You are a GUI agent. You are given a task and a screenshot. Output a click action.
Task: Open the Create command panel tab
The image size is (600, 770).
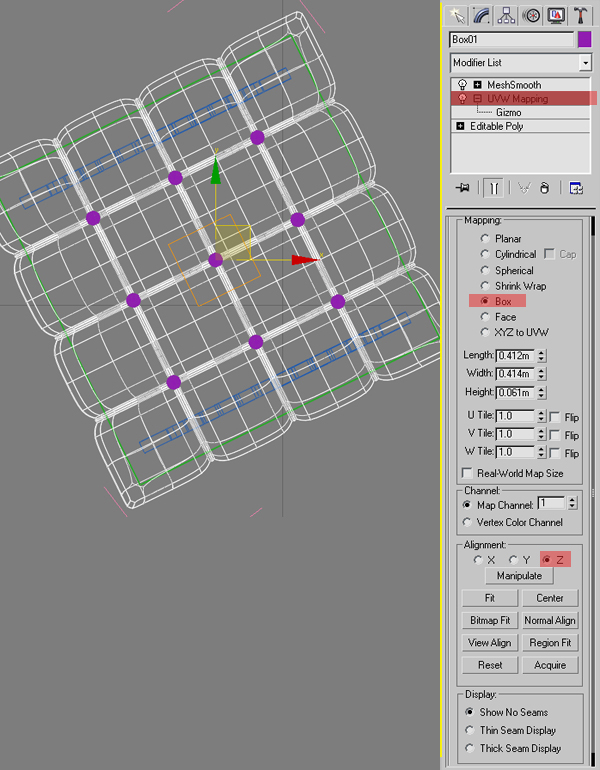[x=457, y=15]
